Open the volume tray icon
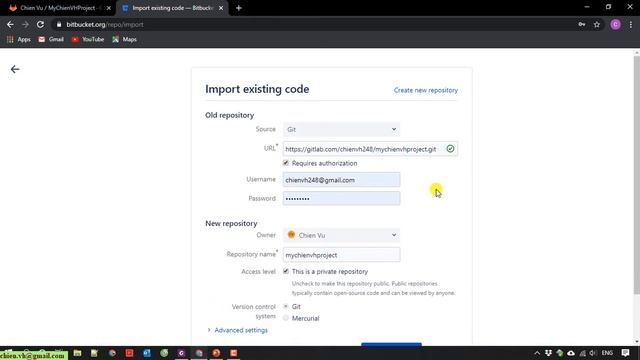This screenshot has height=360, width=640. point(593,353)
